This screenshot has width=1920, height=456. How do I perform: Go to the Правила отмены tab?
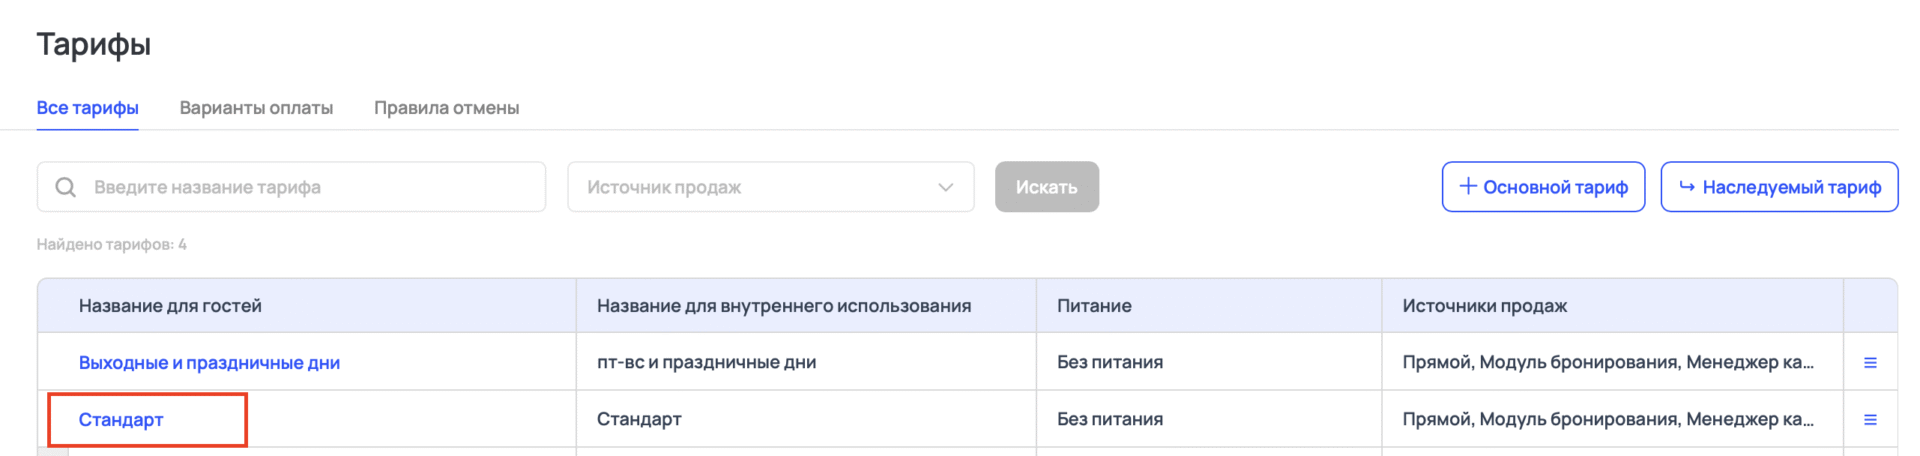(x=446, y=108)
